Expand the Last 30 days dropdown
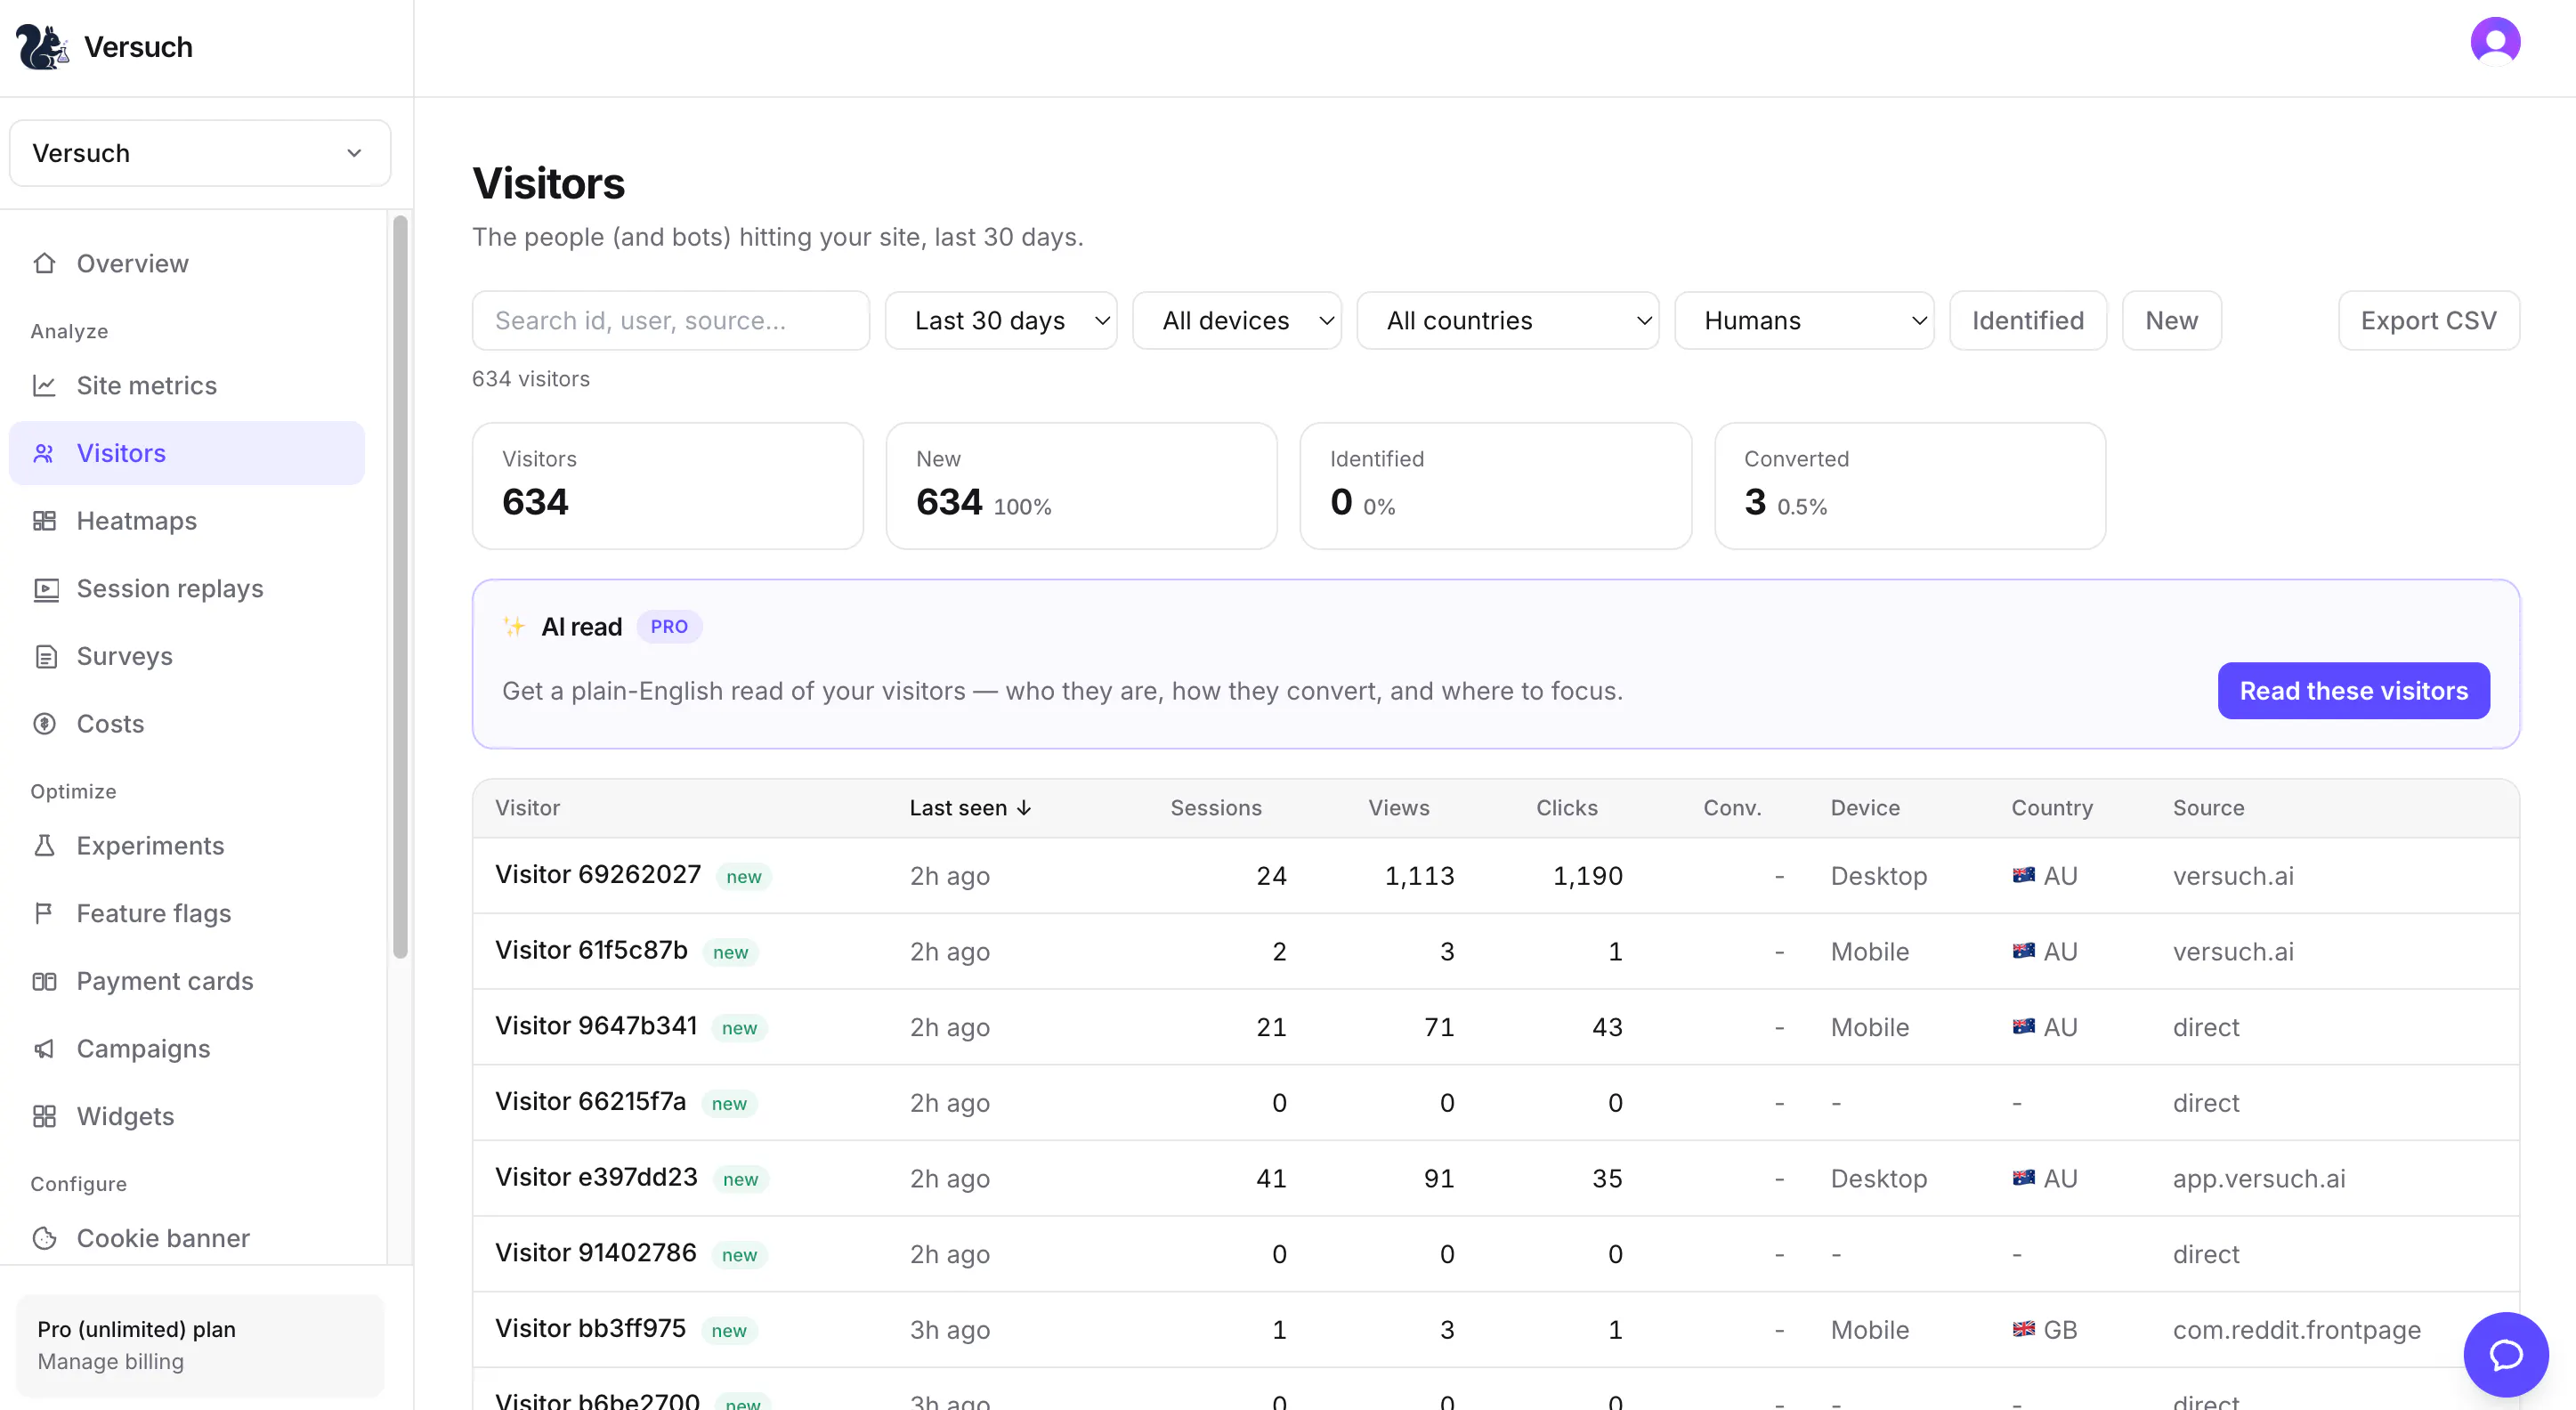 pyautogui.click(x=1000, y=321)
